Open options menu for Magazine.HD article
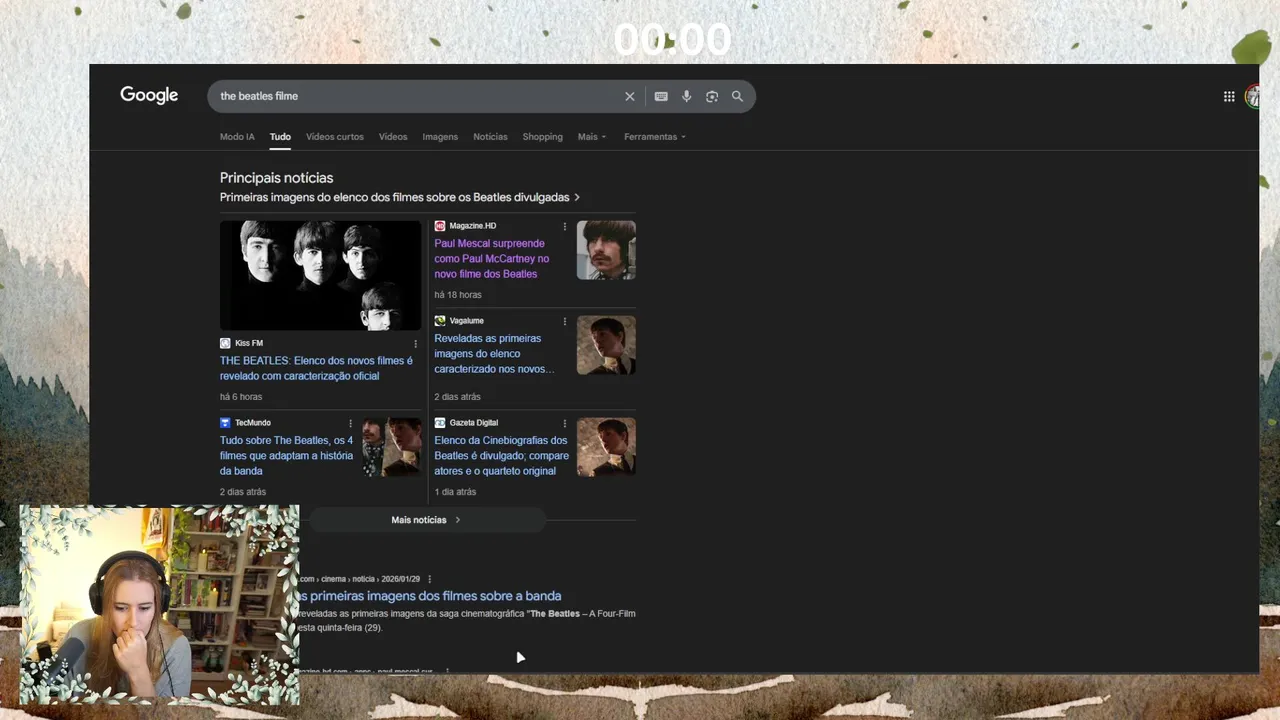 pos(565,226)
